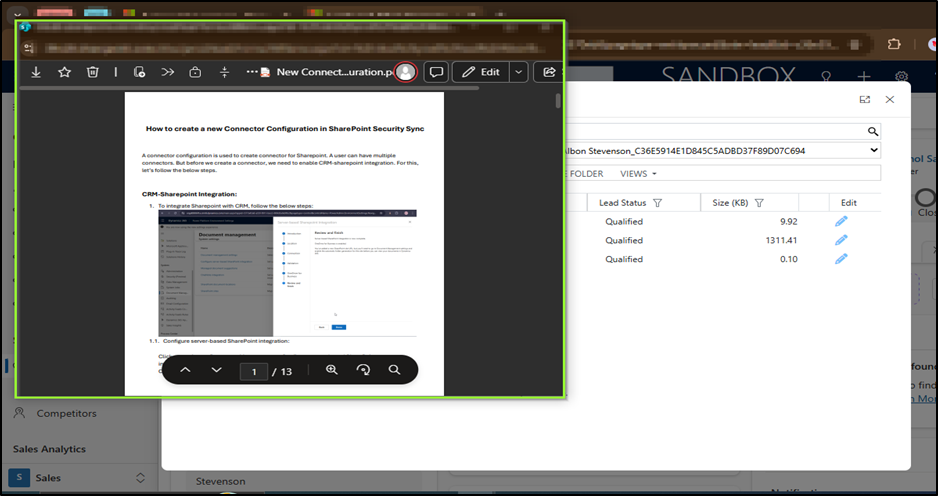Click the page number input field
Screen dimensions: 938x496
point(255,372)
